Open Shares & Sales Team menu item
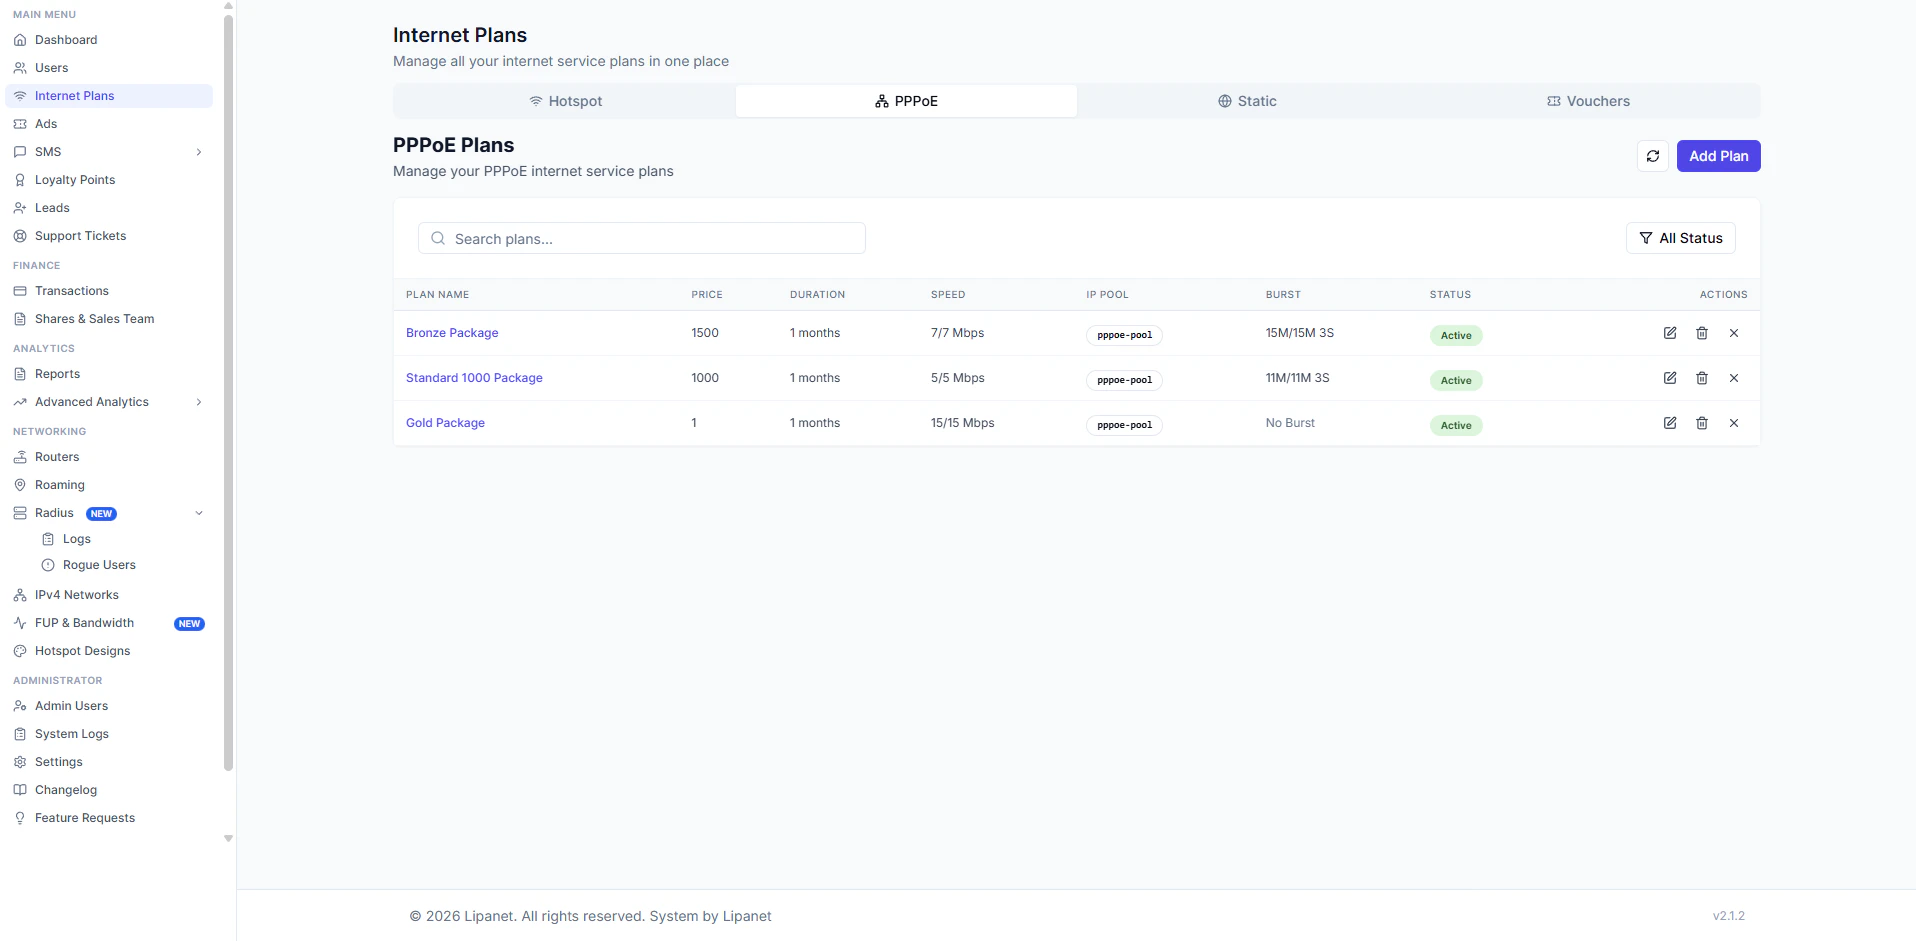1916x941 pixels. point(109,319)
